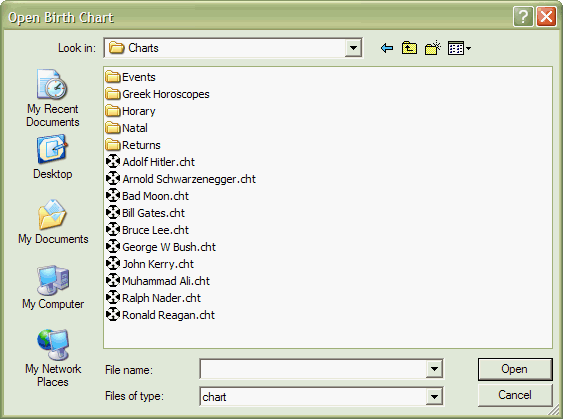This screenshot has height=419, width=563.
Task: Open My Network Places shortcut
Action: point(53,358)
